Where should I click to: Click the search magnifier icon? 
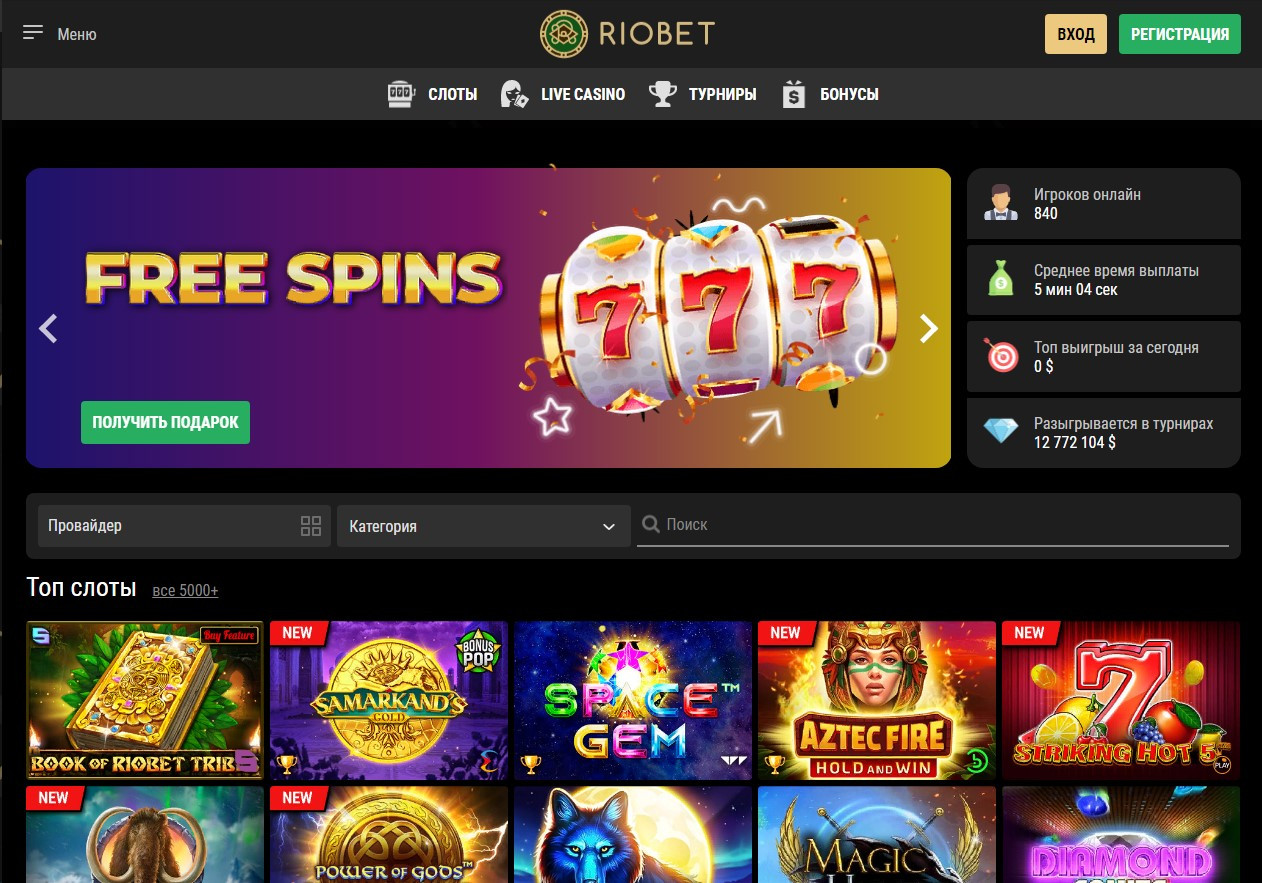[x=650, y=524]
